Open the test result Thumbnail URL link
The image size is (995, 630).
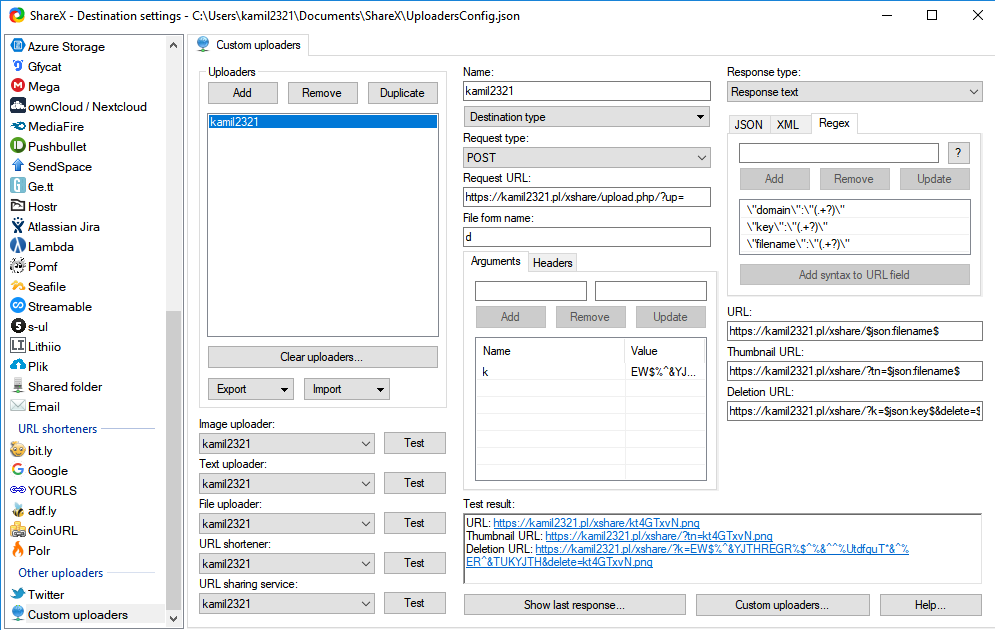click(x=658, y=536)
